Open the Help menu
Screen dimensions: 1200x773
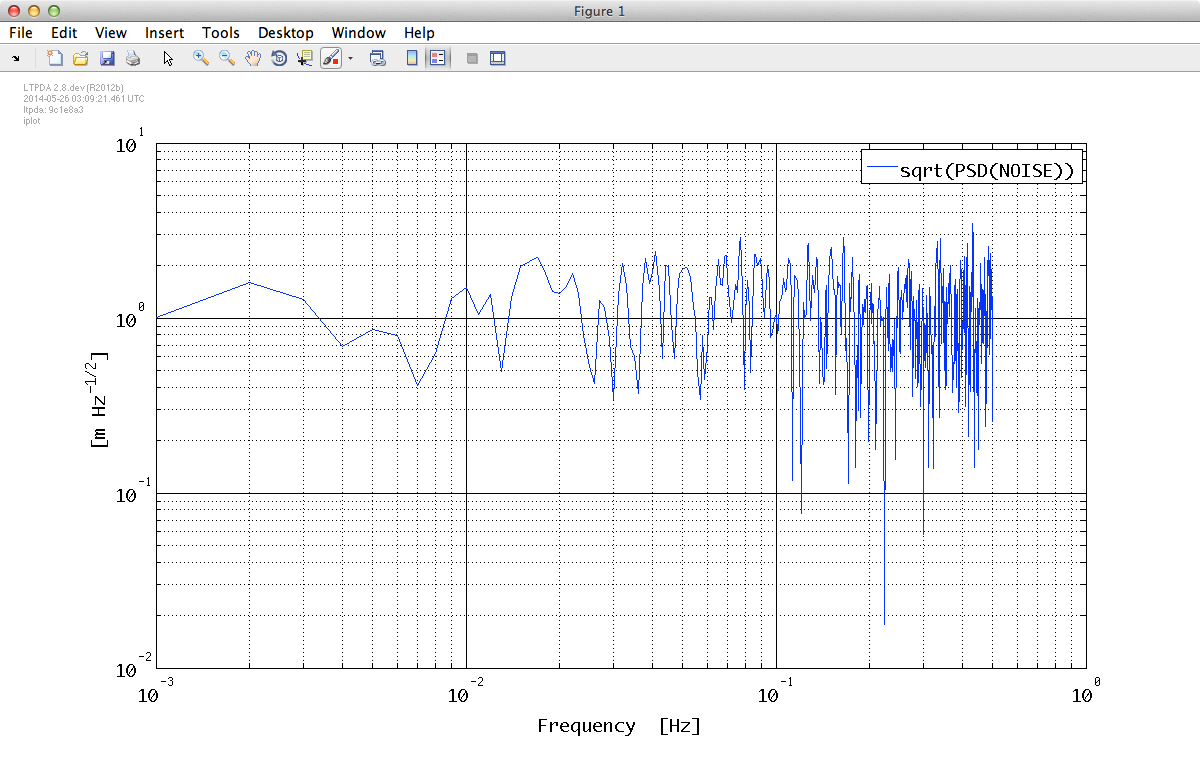pyautogui.click(x=419, y=33)
